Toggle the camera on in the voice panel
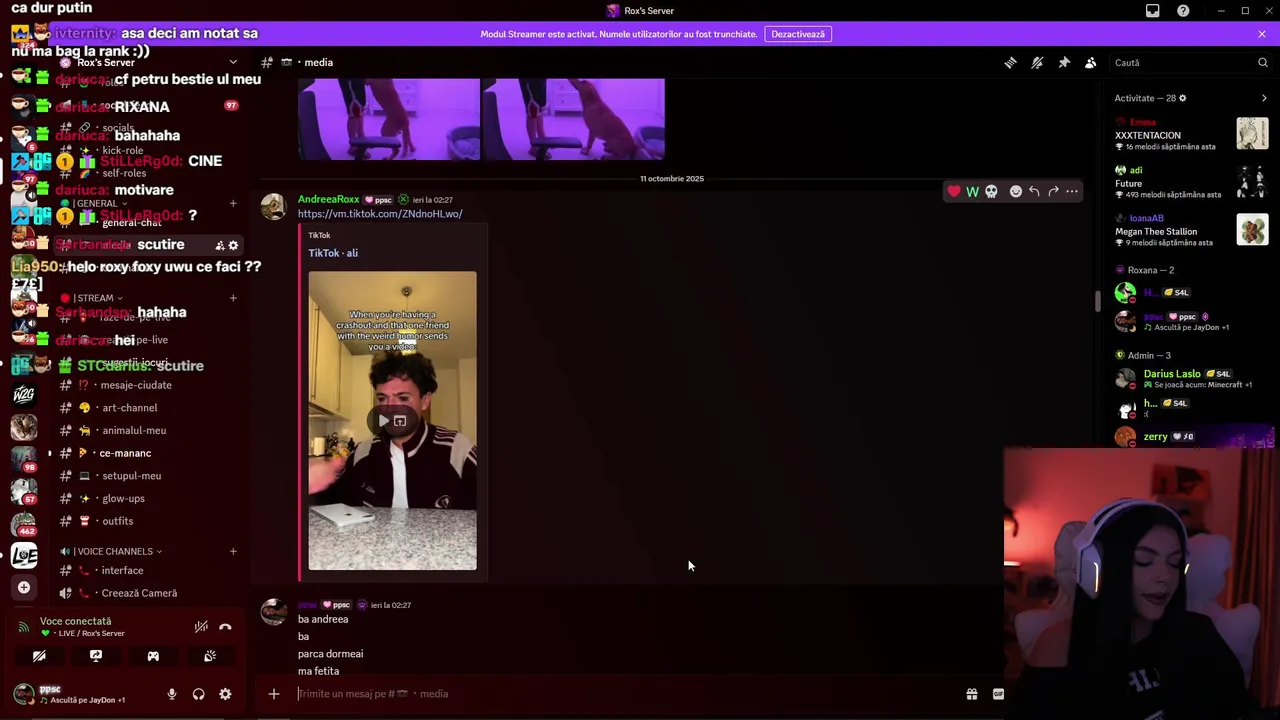The width and height of the screenshot is (1280, 720). [39, 656]
